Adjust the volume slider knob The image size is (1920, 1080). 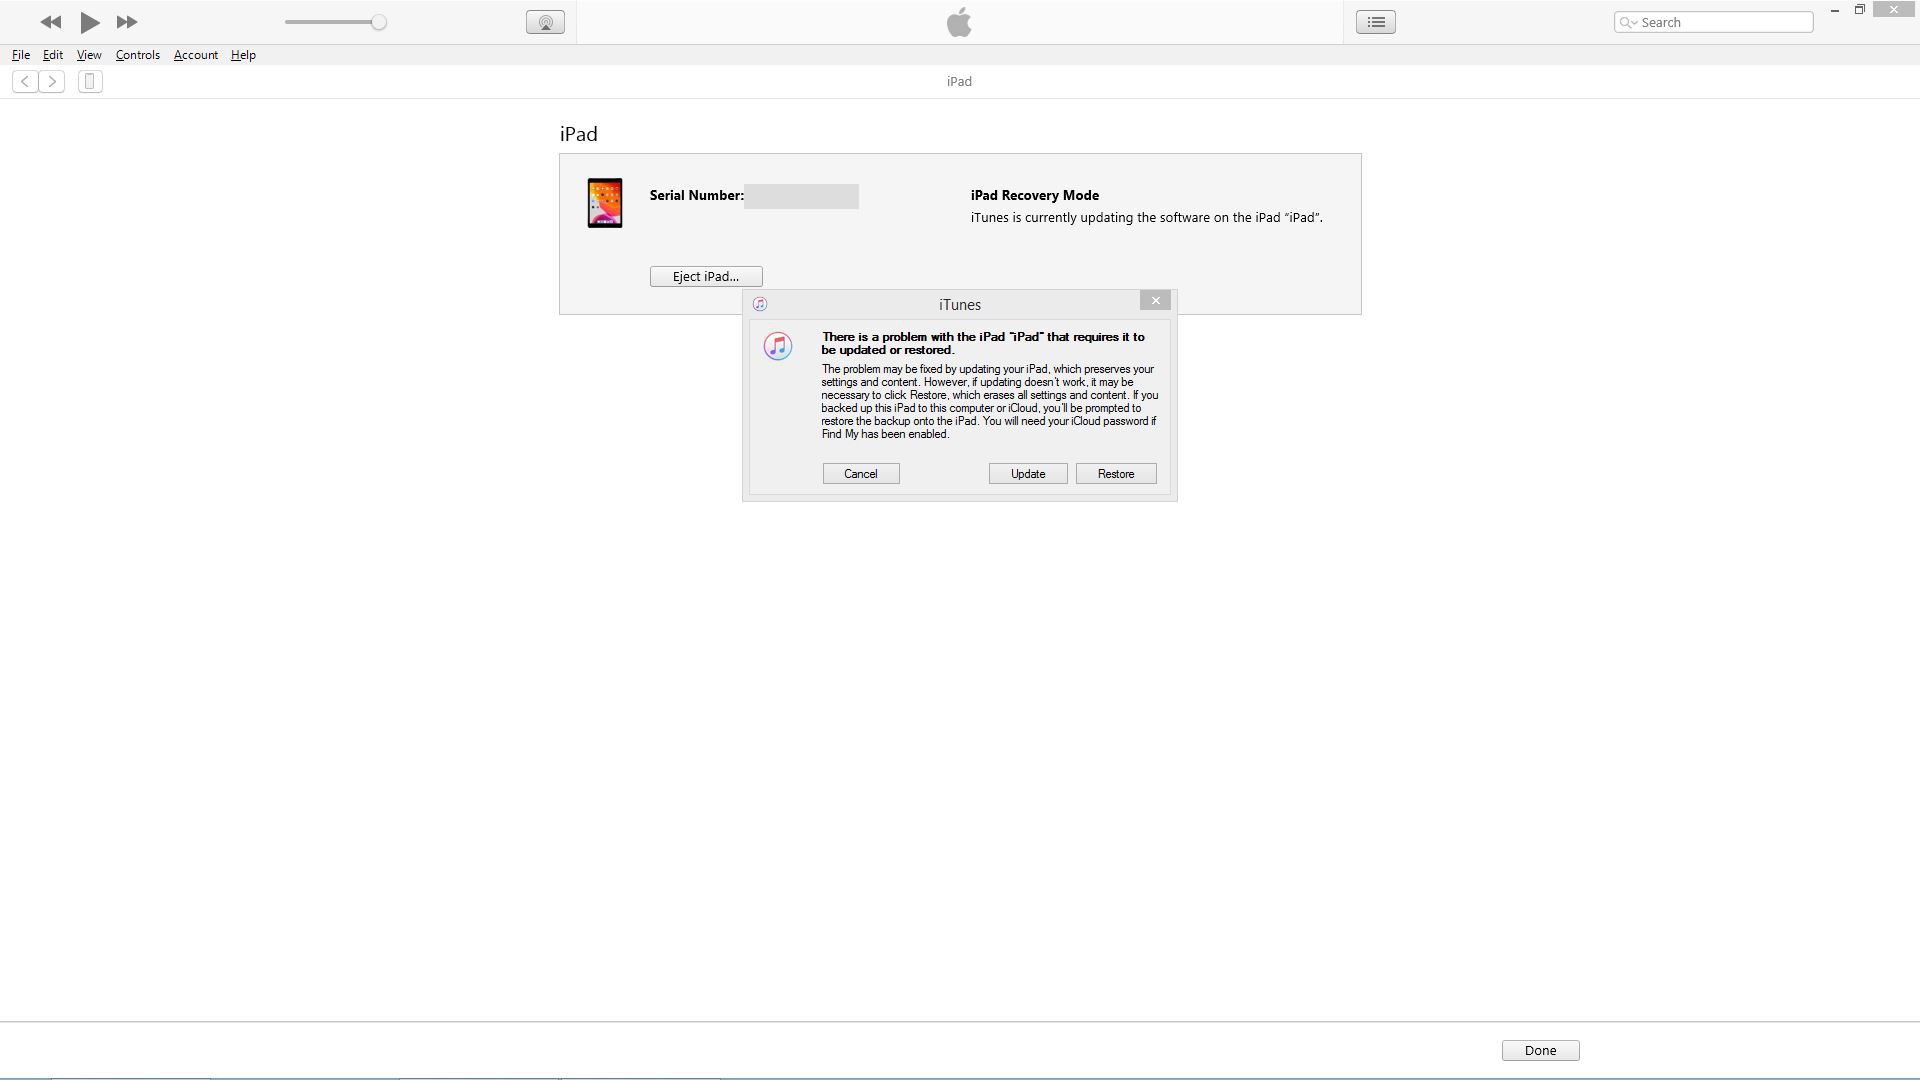tap(379, 22)
